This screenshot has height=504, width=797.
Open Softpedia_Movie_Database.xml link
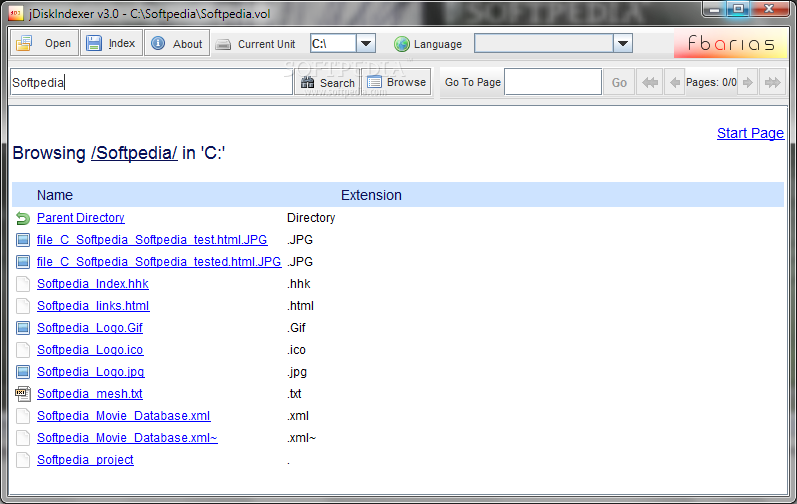(x=124, y=416)
